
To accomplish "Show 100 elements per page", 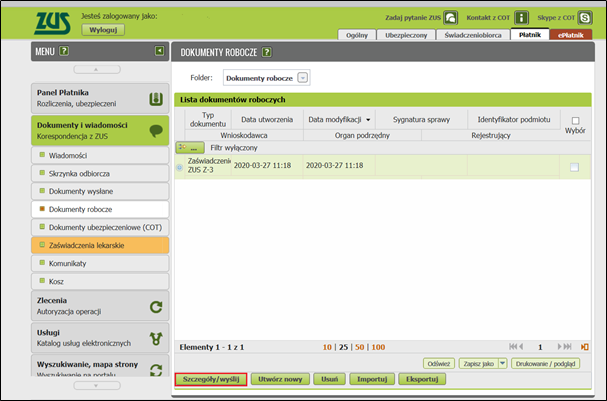I will tap(378, 347).
